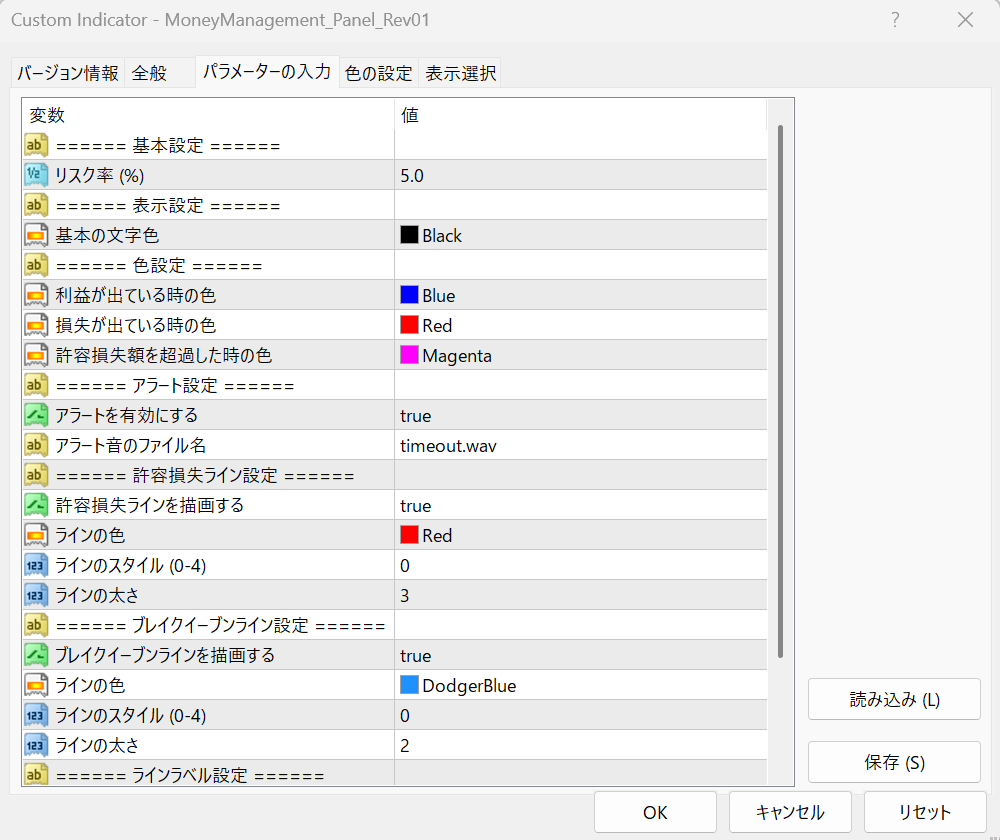Click the Blue swatch for 利益が出ている時の色

pos(409,295)
